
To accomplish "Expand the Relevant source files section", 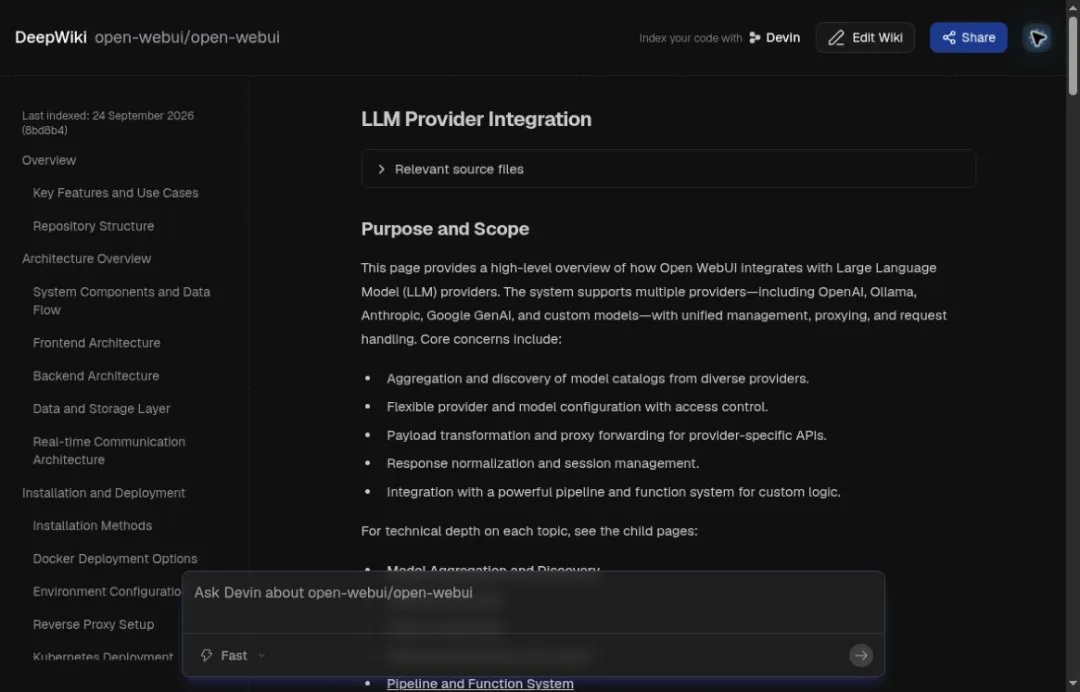I will click(668, 169).
